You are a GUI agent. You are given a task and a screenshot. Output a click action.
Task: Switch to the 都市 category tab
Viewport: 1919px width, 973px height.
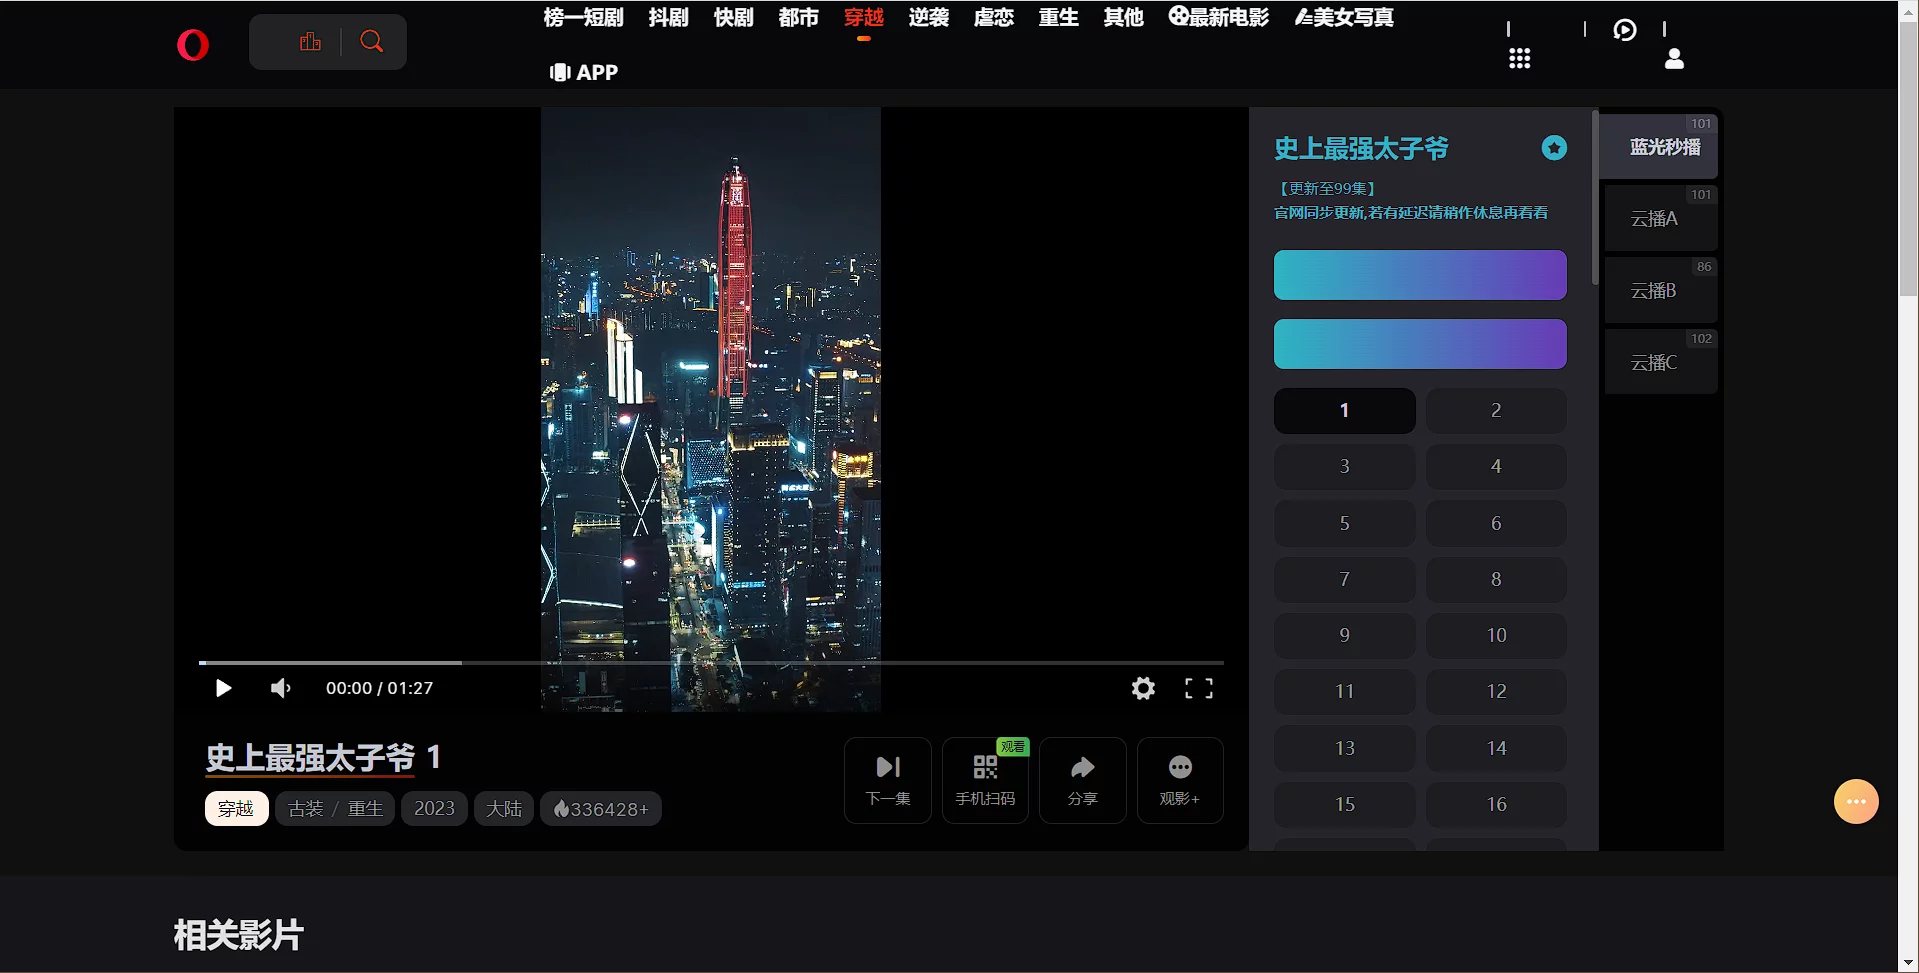[x=798, y=18]
